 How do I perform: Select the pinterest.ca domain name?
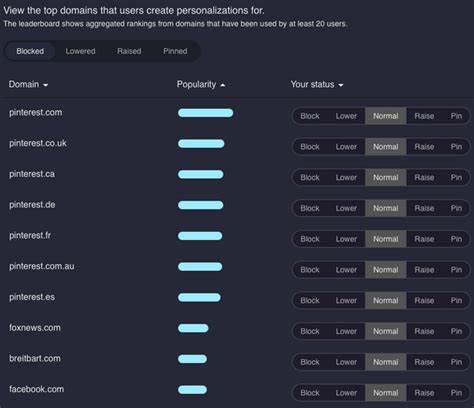pyautogui.click(x=32, y=174)
